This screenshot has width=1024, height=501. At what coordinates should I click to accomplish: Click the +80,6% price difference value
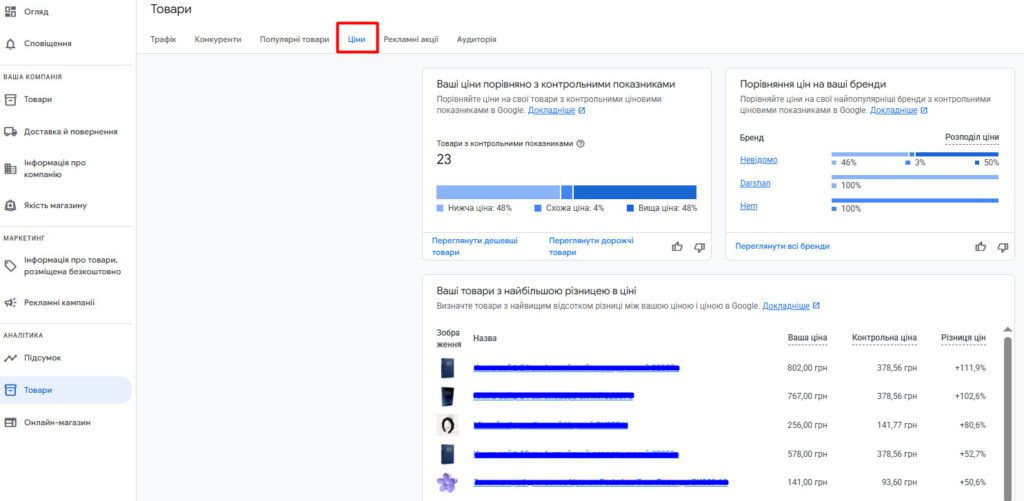click(972, 425)
